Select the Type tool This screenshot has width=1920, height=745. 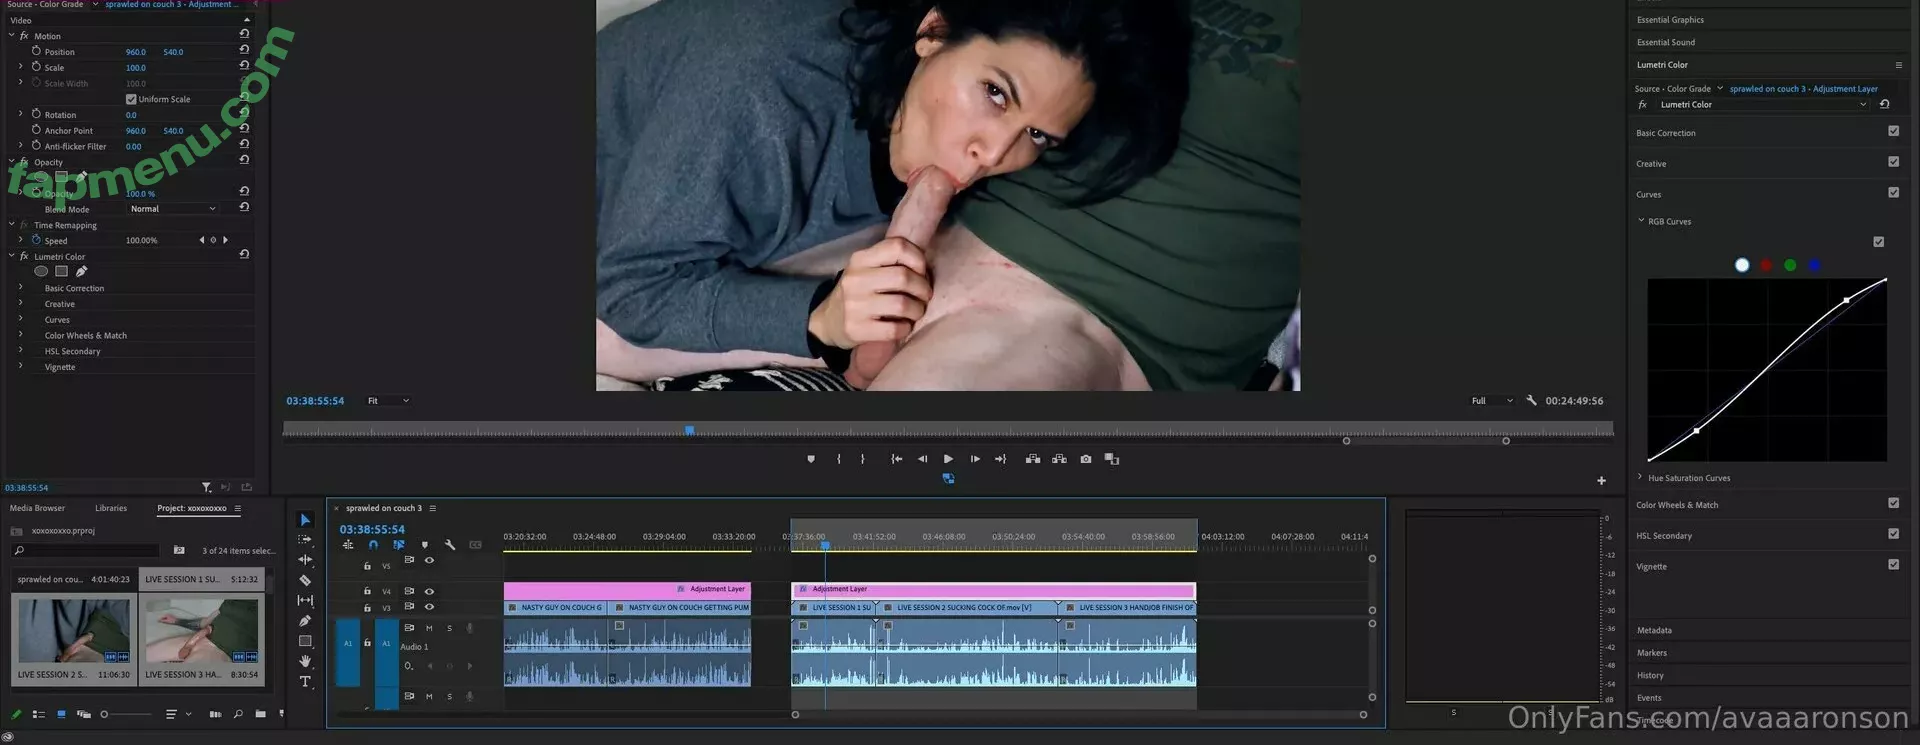point(305,681)
